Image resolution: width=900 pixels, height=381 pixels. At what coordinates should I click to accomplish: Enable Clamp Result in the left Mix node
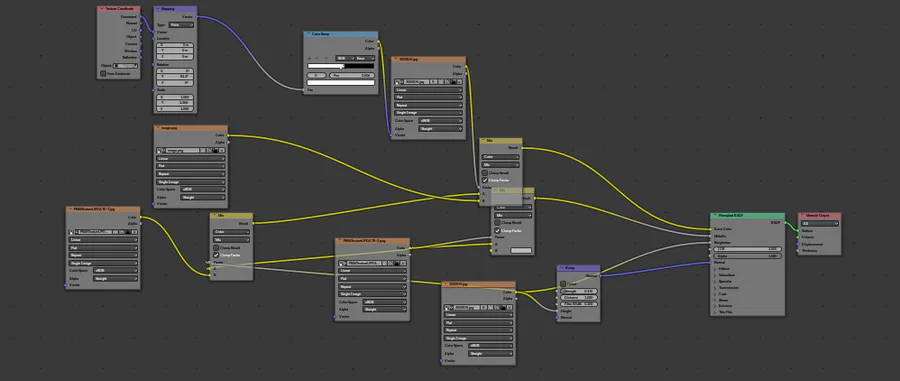pos(216,247)
